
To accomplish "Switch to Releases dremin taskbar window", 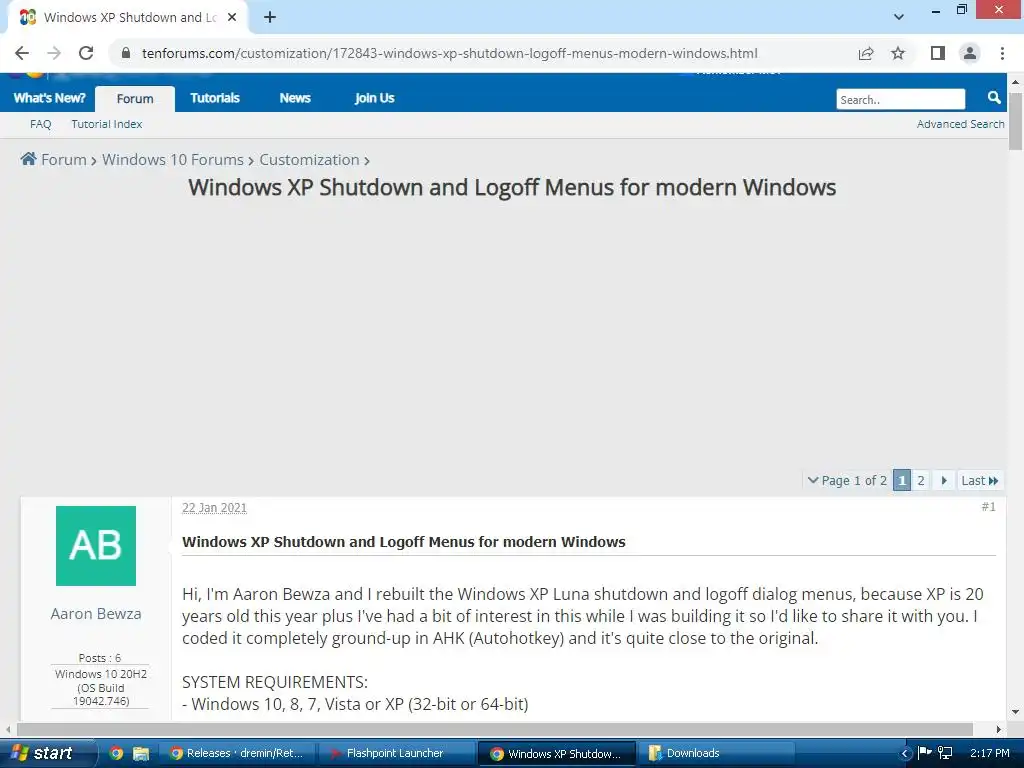I will point(237,753).
